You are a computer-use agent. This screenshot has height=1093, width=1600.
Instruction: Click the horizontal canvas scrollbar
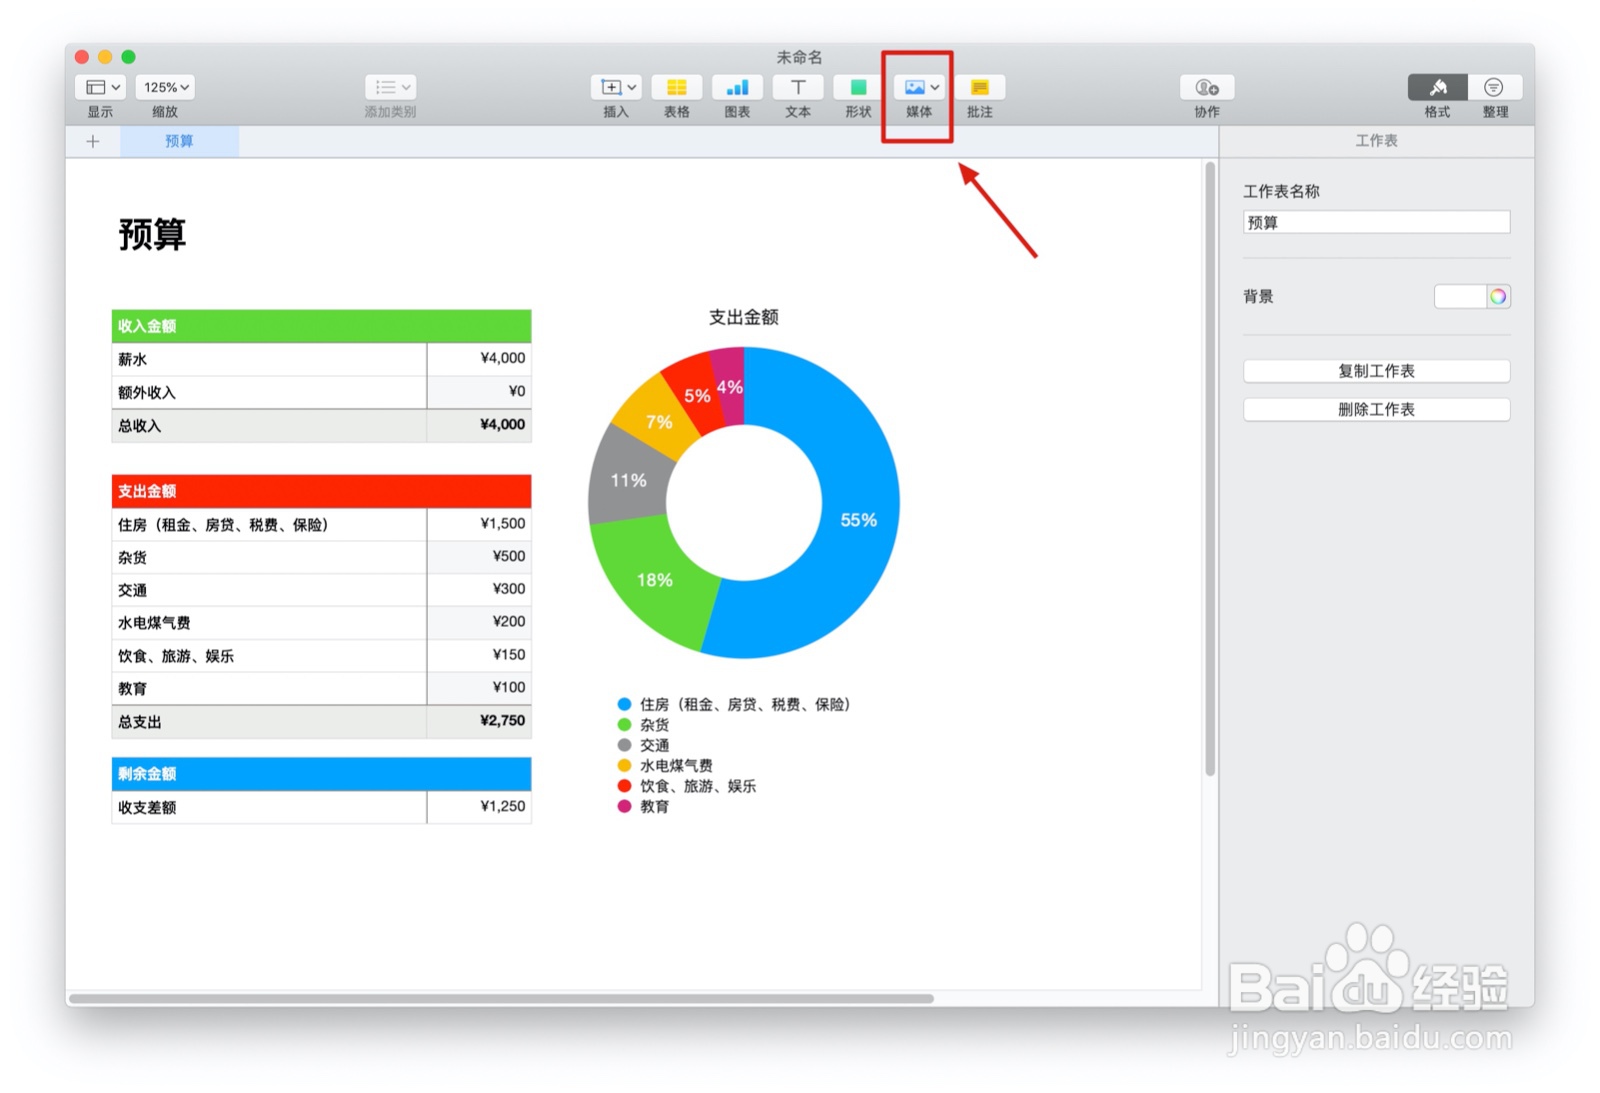[x=501, y=998]
